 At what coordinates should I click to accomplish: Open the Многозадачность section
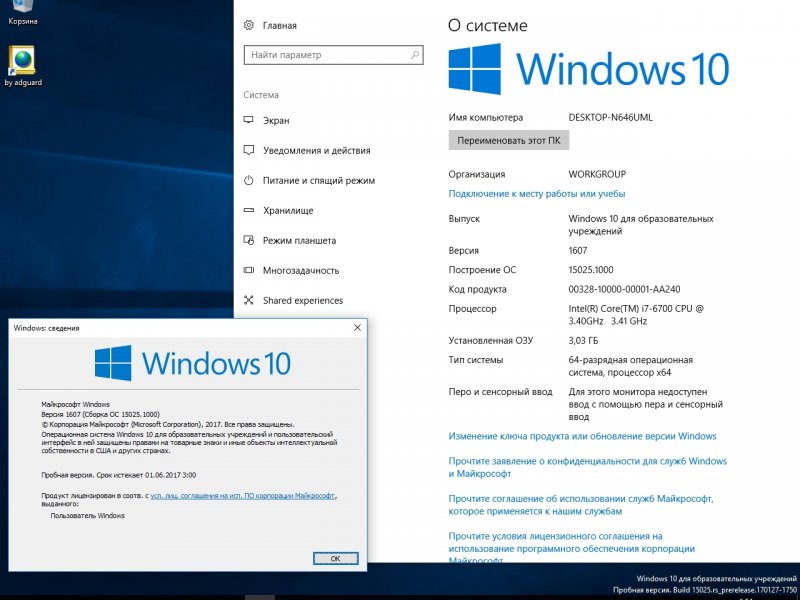point(301,270)
